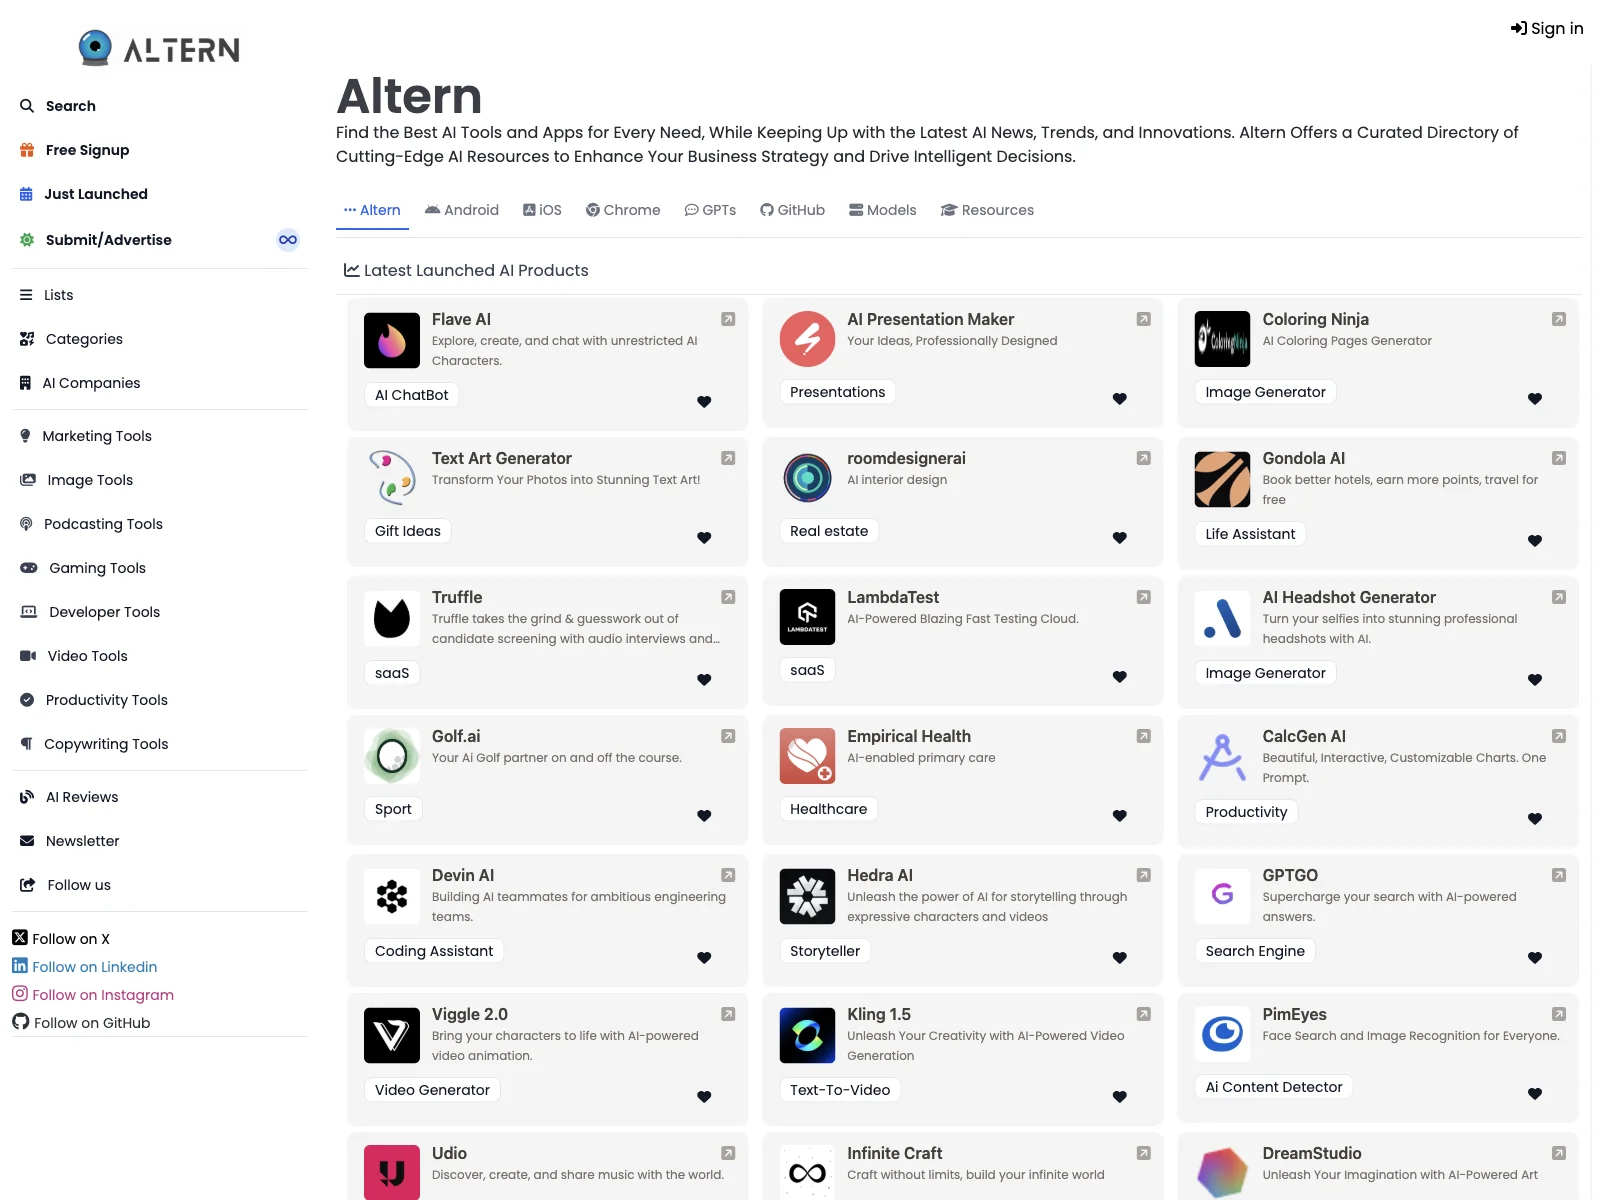
Task: Click the Coloring Ninja logo thumbnail
Action: coord(1222,339)
